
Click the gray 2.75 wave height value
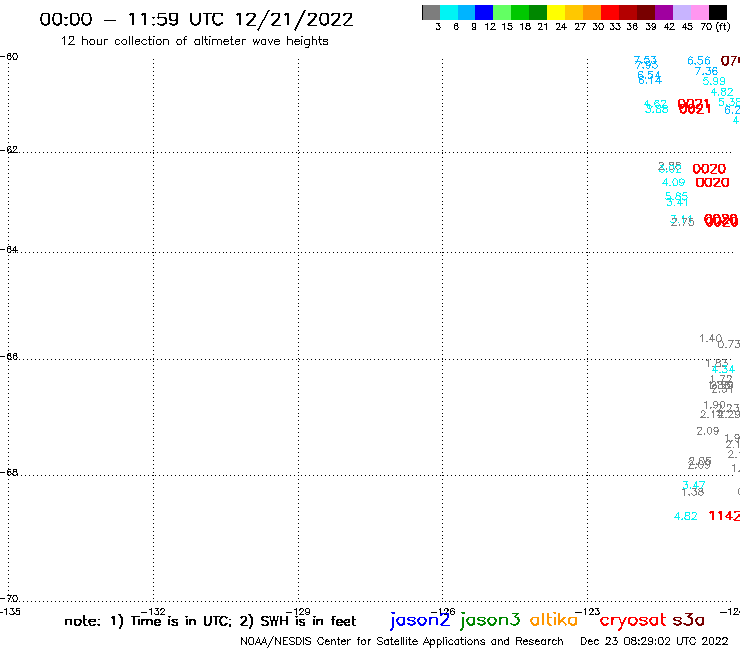[x=682, y=222]
